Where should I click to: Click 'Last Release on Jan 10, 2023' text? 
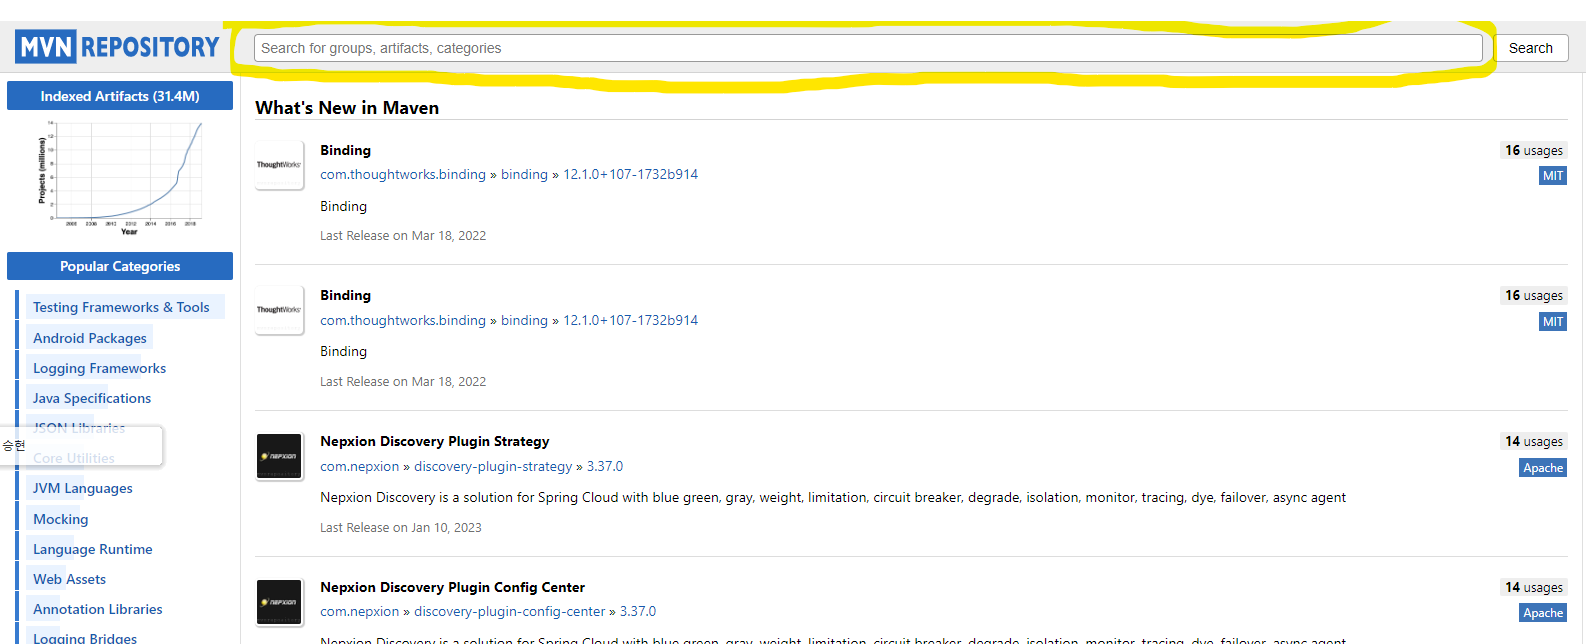(x=401, y=527)
